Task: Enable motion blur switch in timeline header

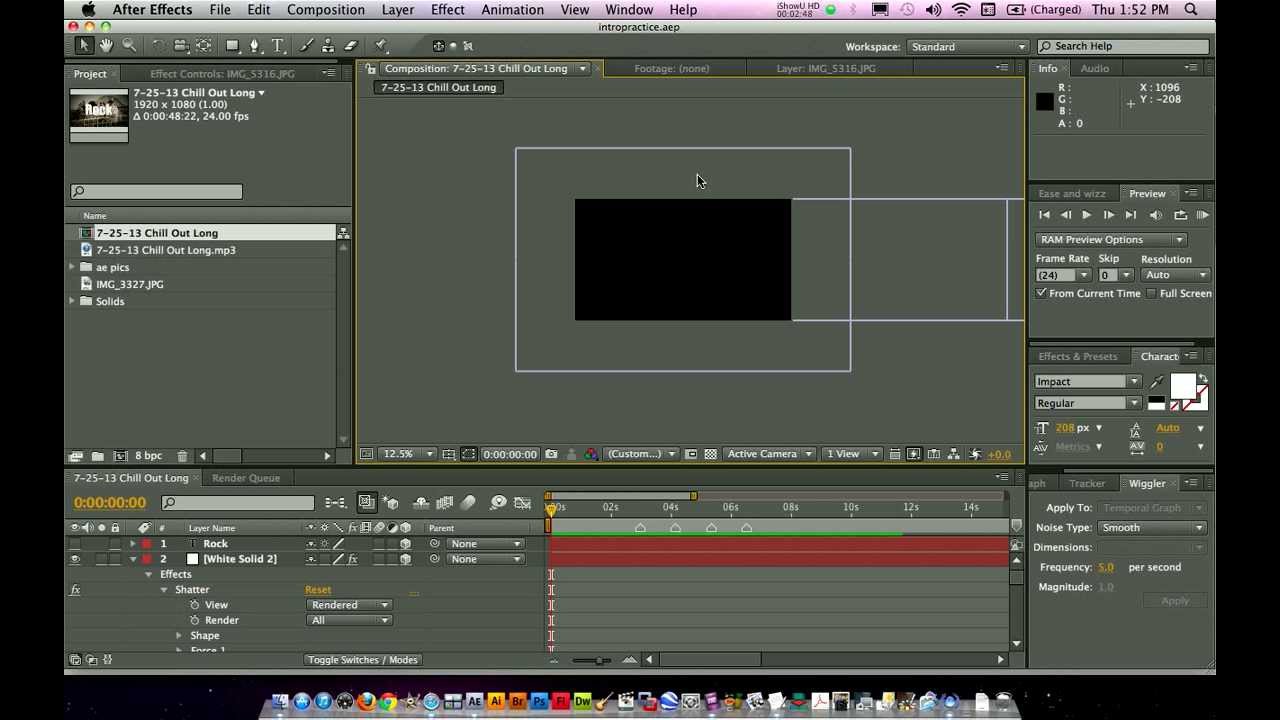Action: (x=468, y=503)
